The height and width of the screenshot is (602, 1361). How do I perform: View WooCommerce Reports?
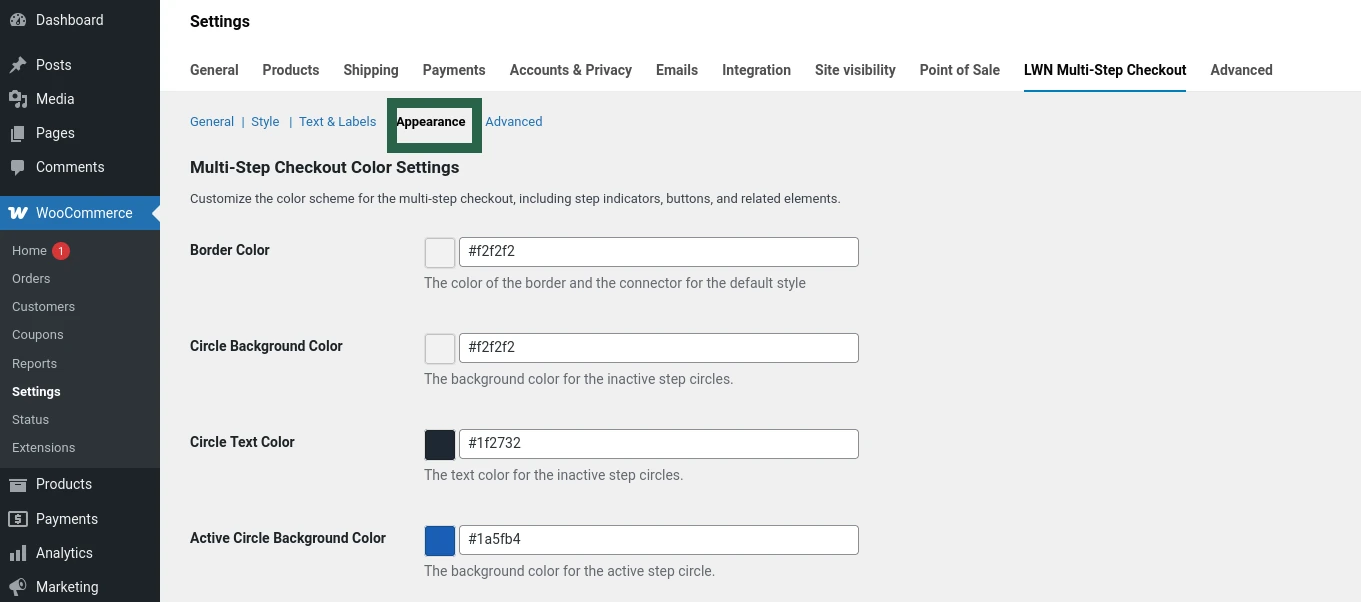coord(35,364)
